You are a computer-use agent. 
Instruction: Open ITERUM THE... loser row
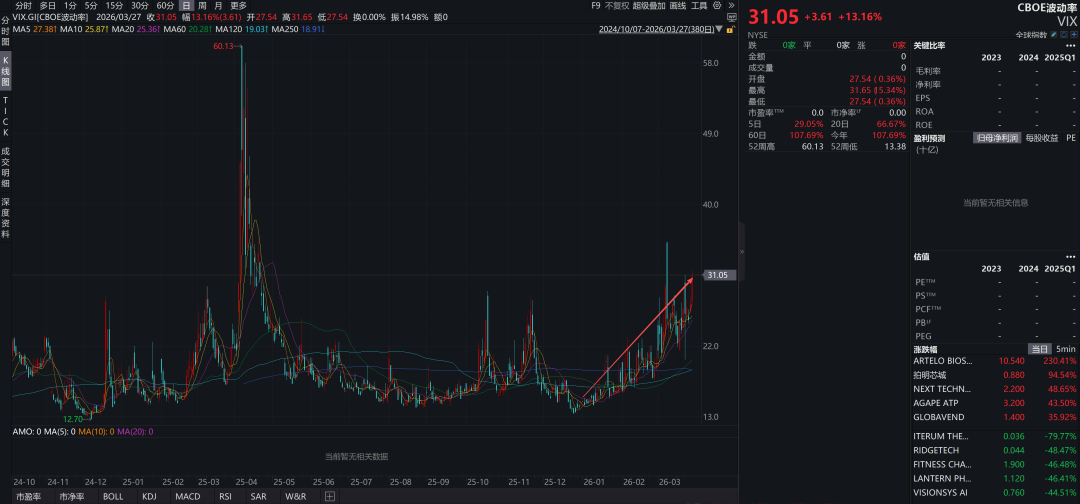pos(995,436)
